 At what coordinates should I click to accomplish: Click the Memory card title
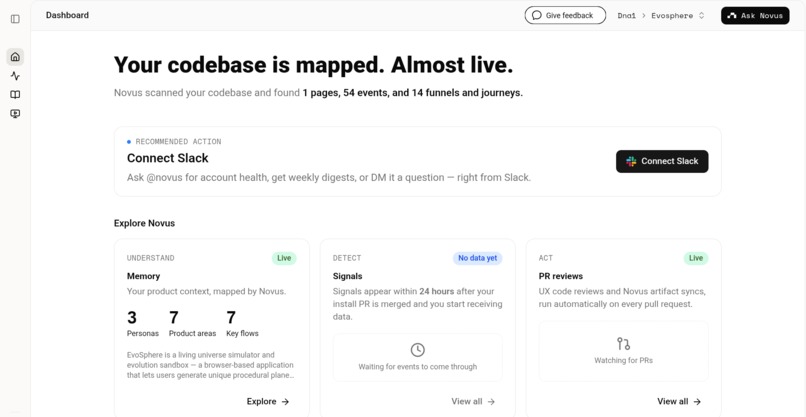pyautogui.click(x=143, y=276)
